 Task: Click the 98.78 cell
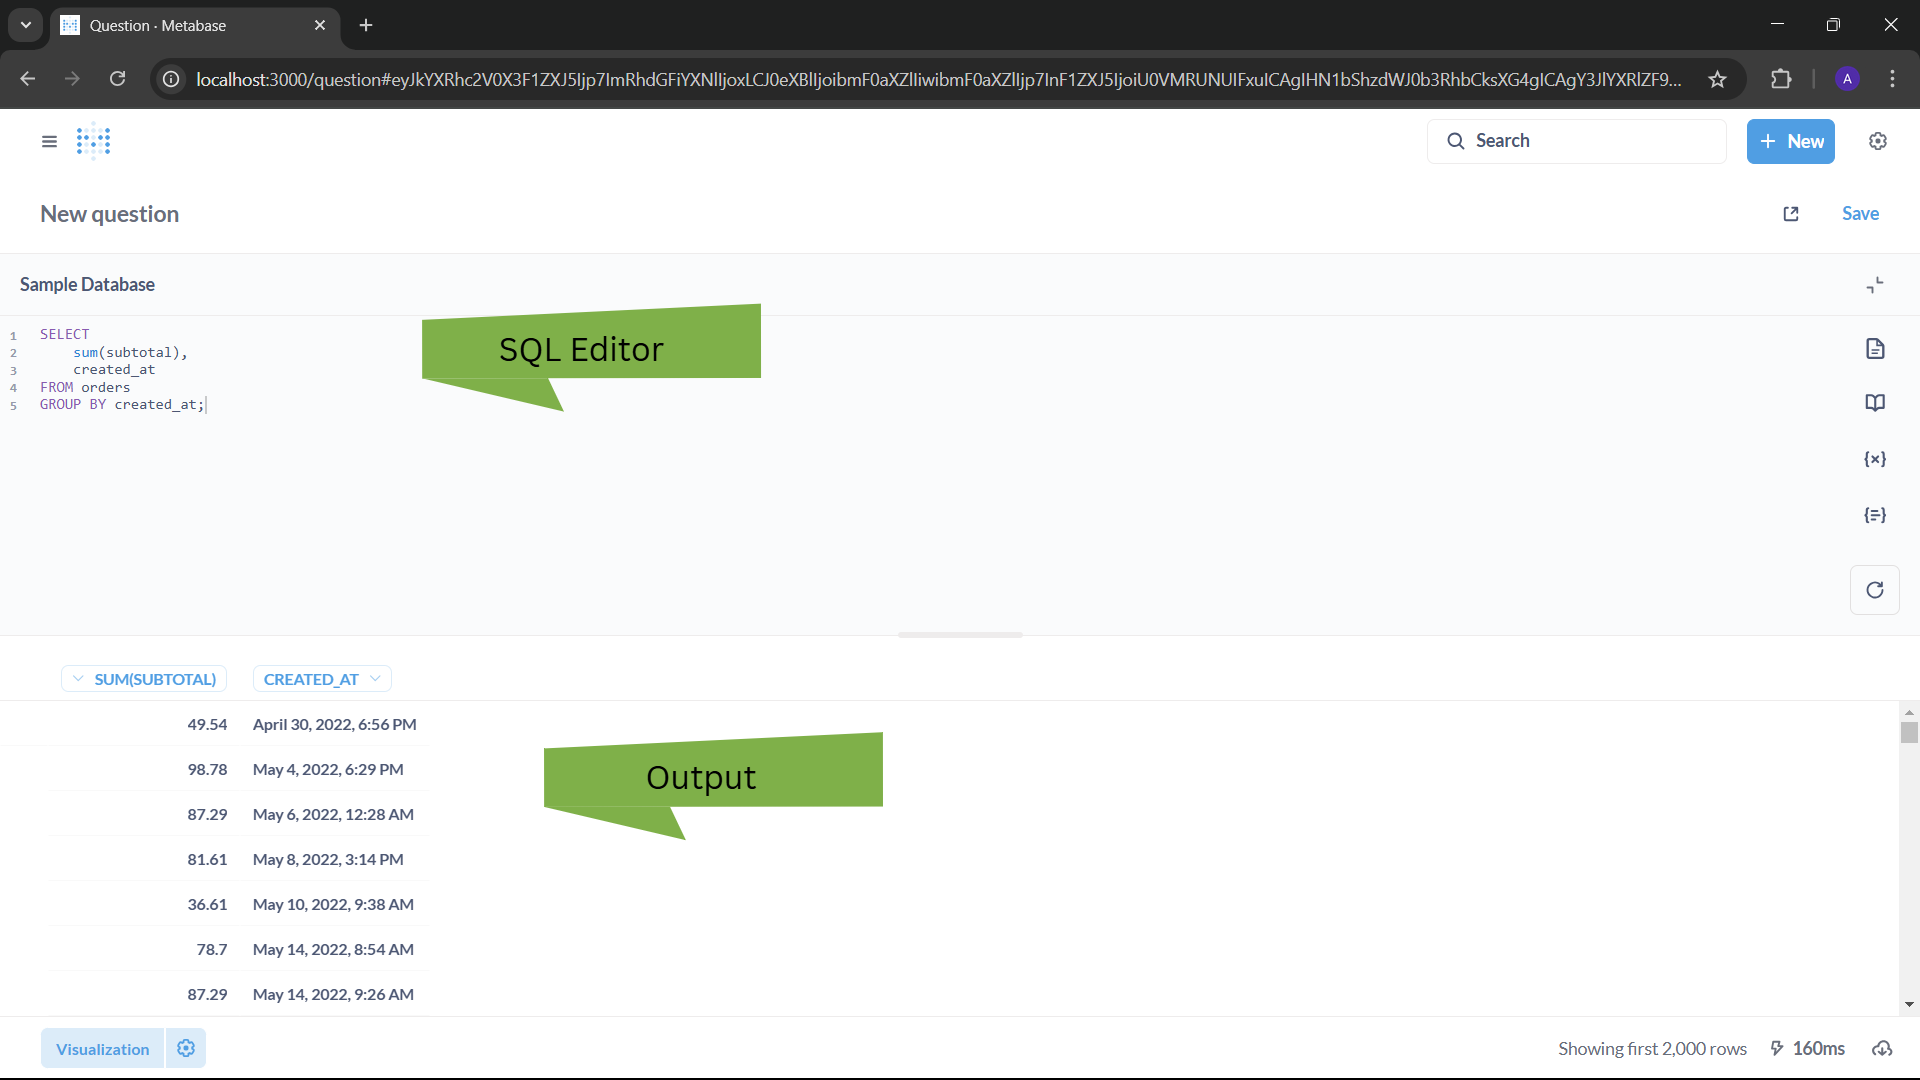click(207, 770)
